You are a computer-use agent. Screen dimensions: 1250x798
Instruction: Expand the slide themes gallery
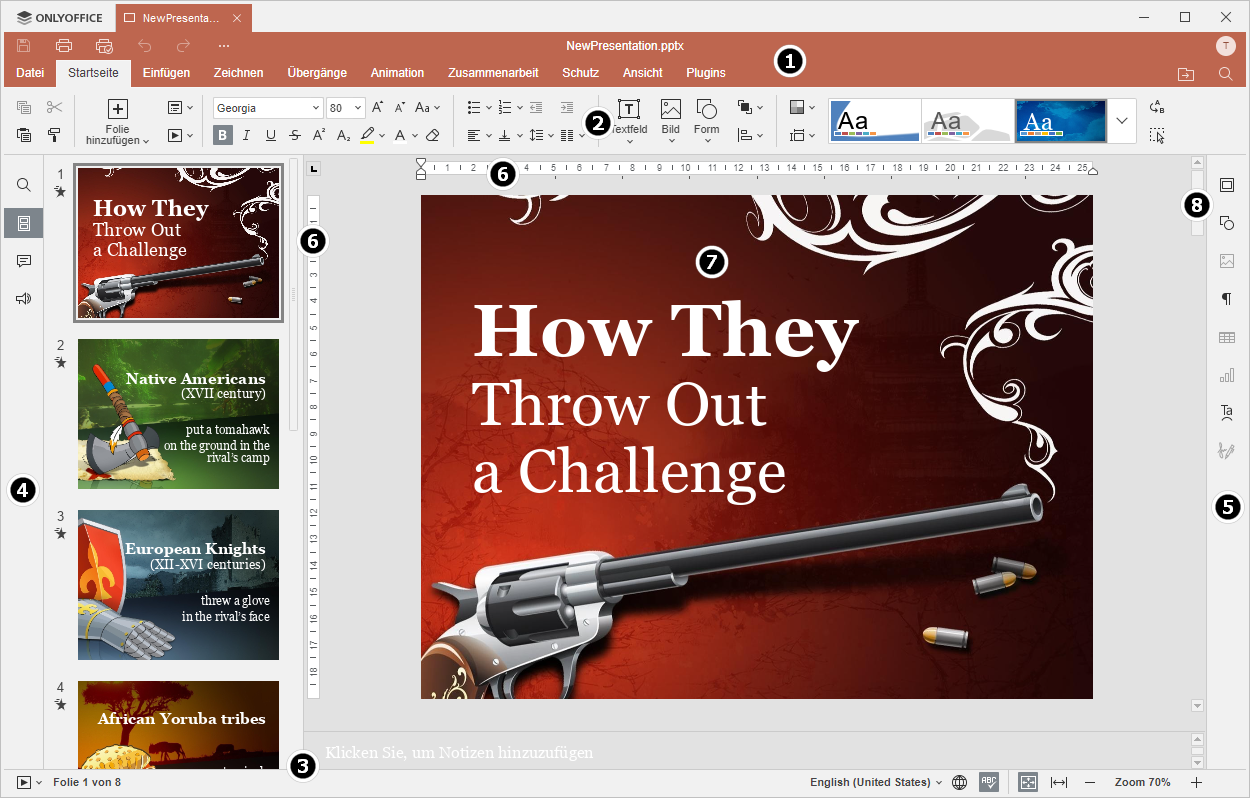pos(1122,120)
